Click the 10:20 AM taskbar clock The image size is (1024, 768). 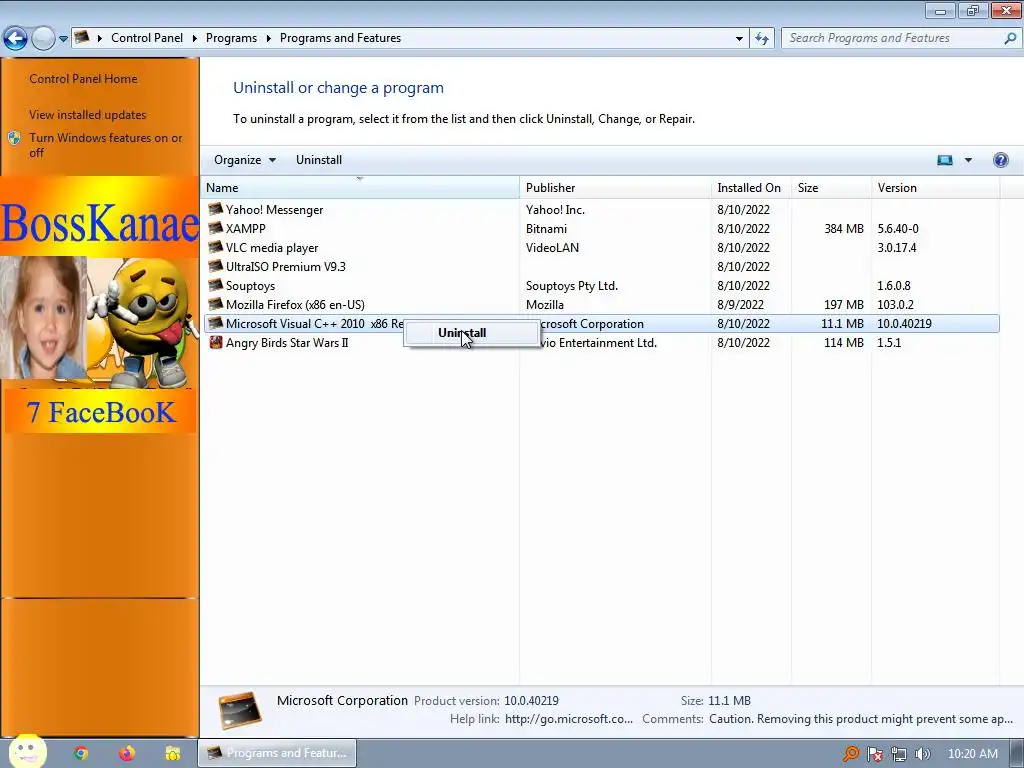972,754
